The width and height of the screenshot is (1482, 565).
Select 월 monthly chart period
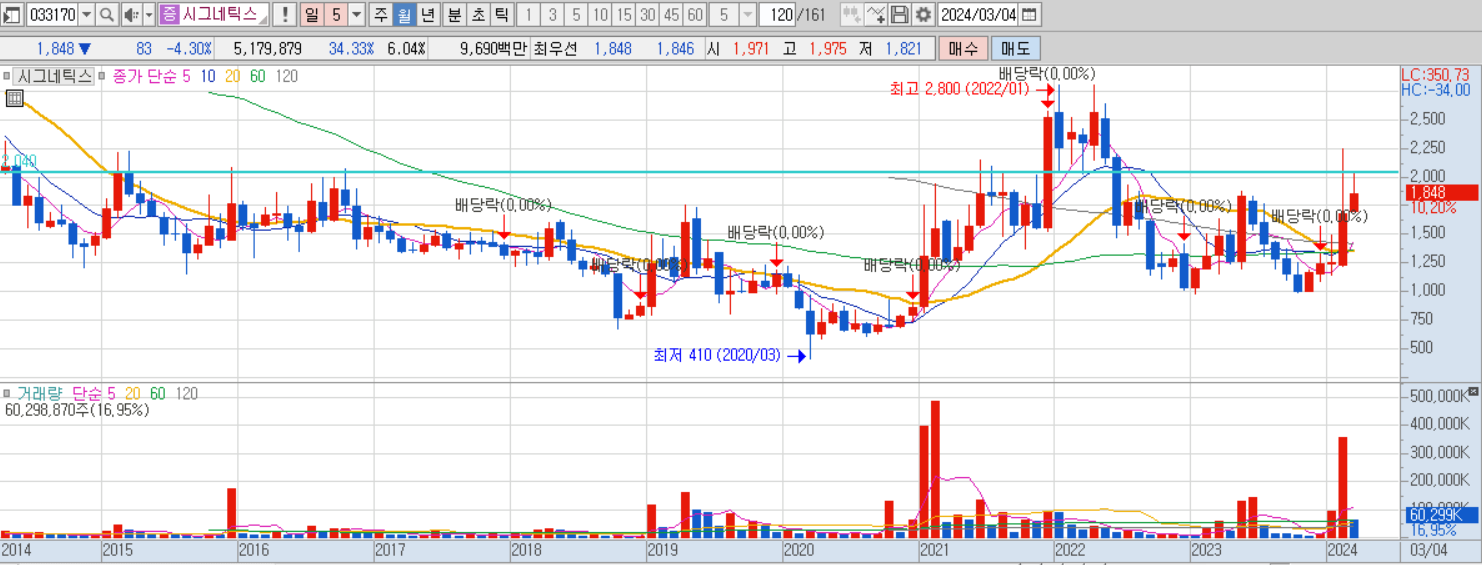pyautogui.click(x=404, y=14)
